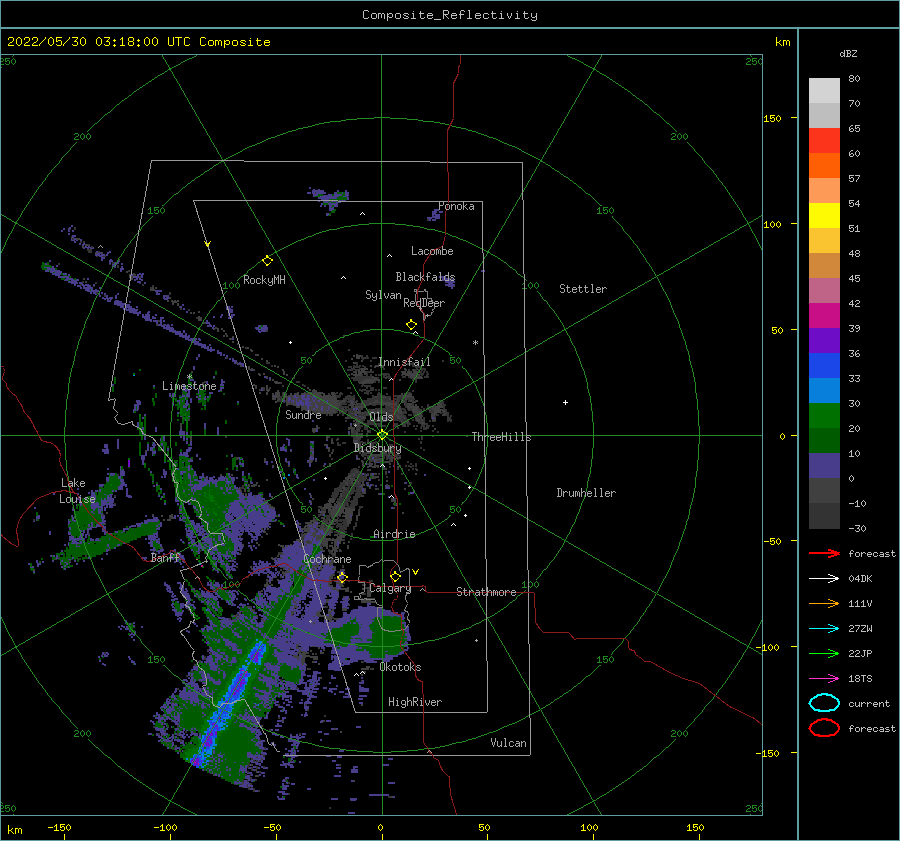
Task: Choose the magenta 18TS arrow symbol
Action: tap(824, 679)
